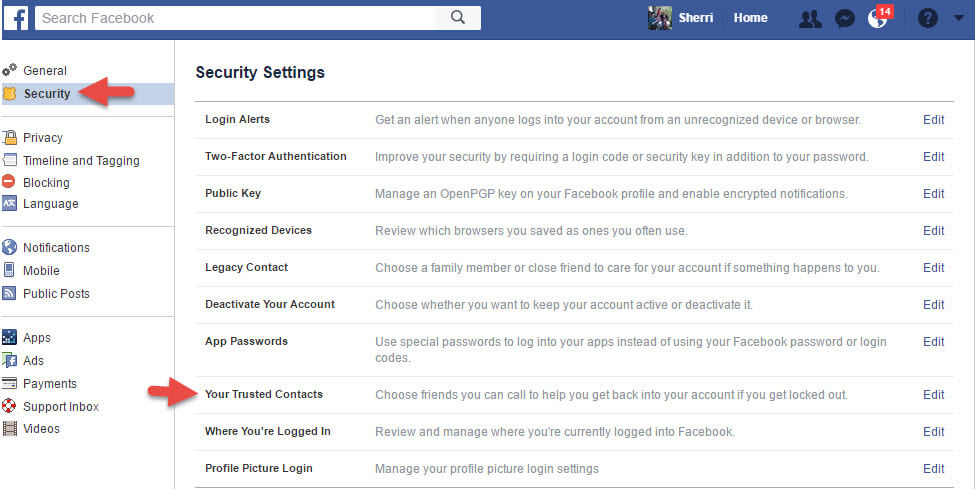This screenshot has height=489, width=975.
Task: Go to Home in the top bar
Action: (750, 18)
